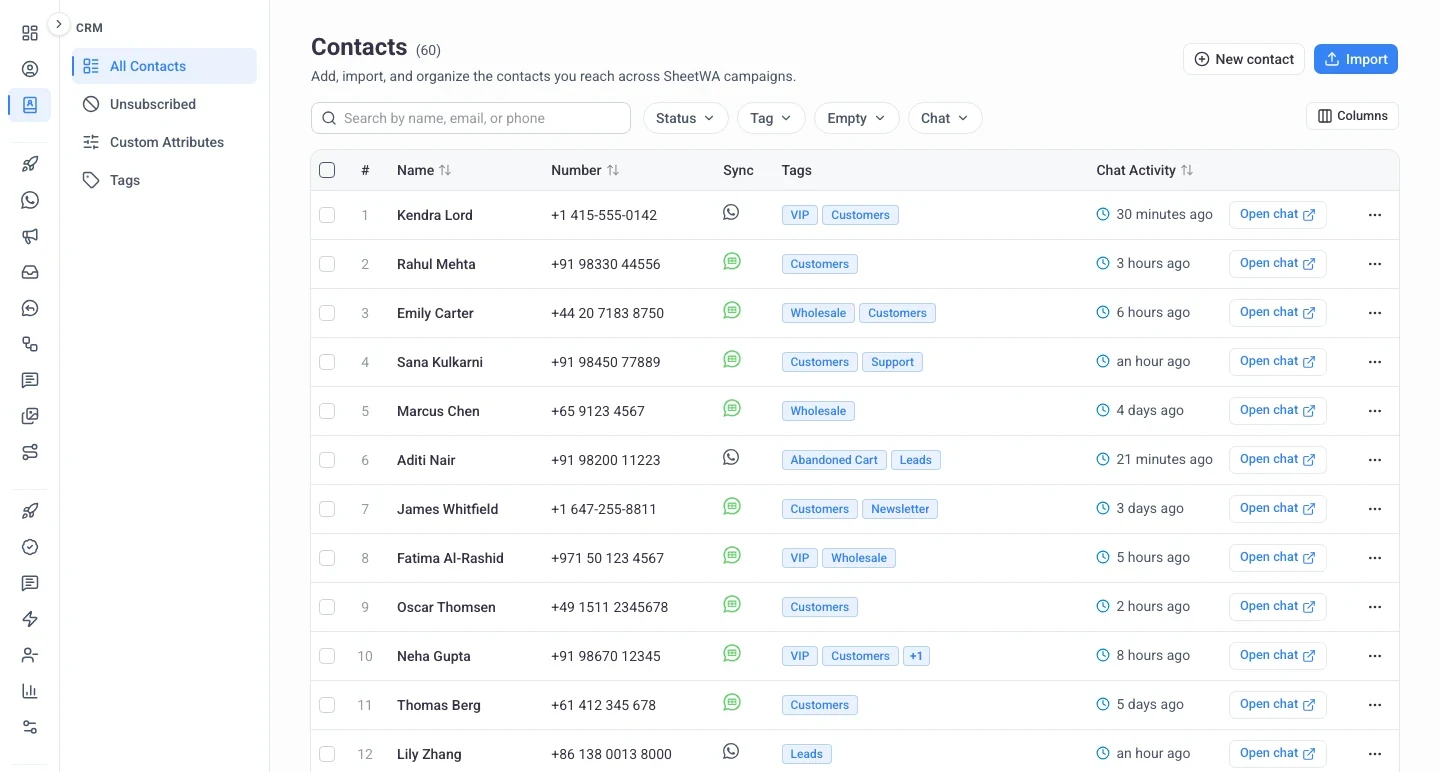The image size is (1440, 772).
Task: Open the three-dot menu for Aditi Nair
Action: point(1375,460)
